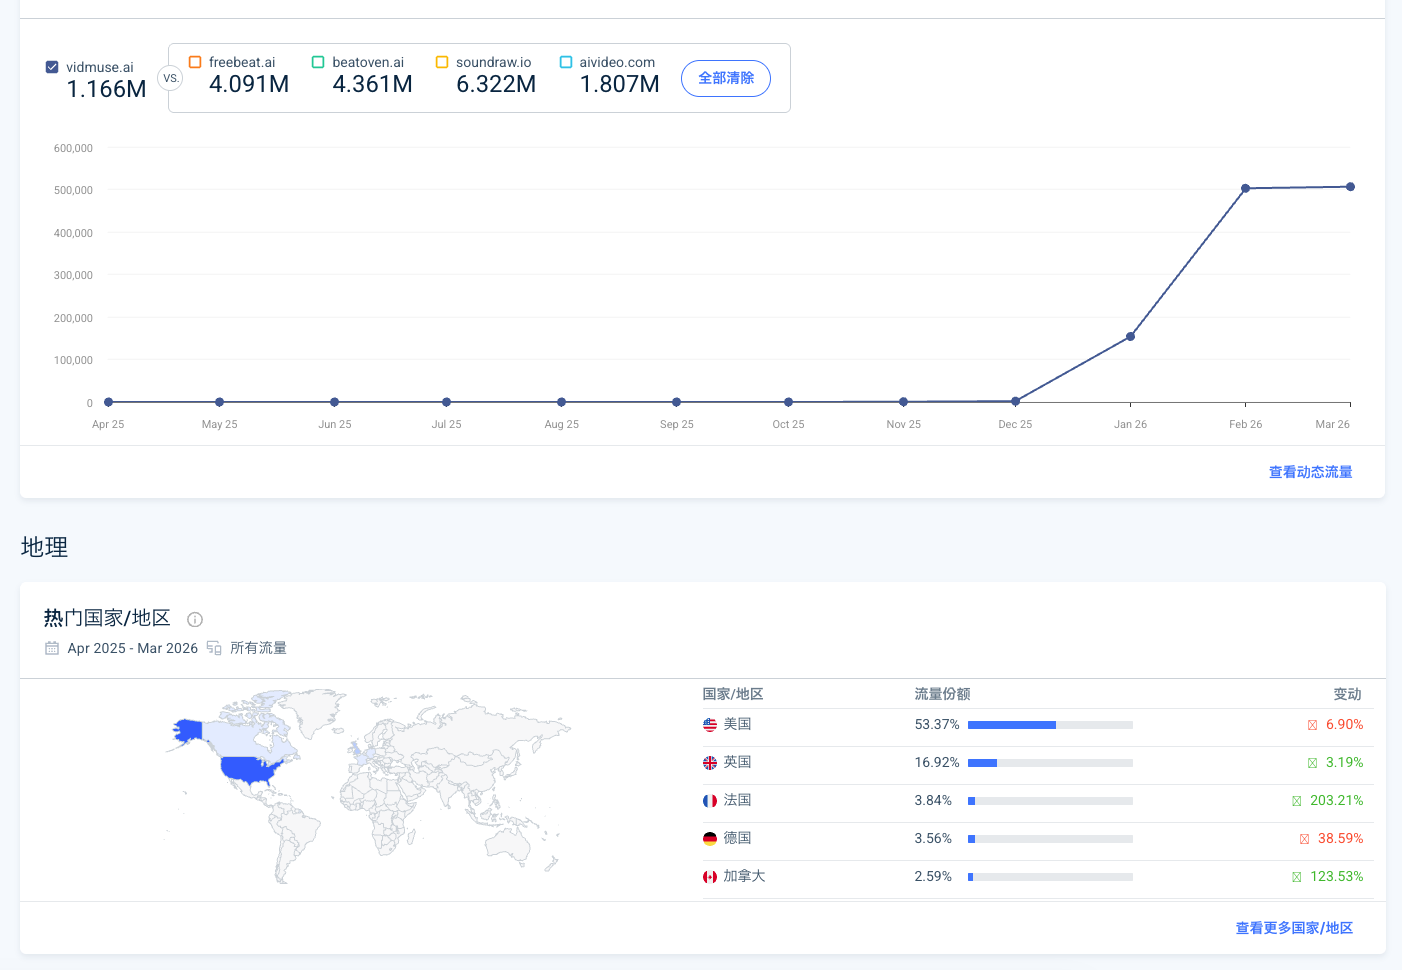Click the info icon beside 热门国家/地区
The image size is (1402, 970).
(x=195, y=619)
